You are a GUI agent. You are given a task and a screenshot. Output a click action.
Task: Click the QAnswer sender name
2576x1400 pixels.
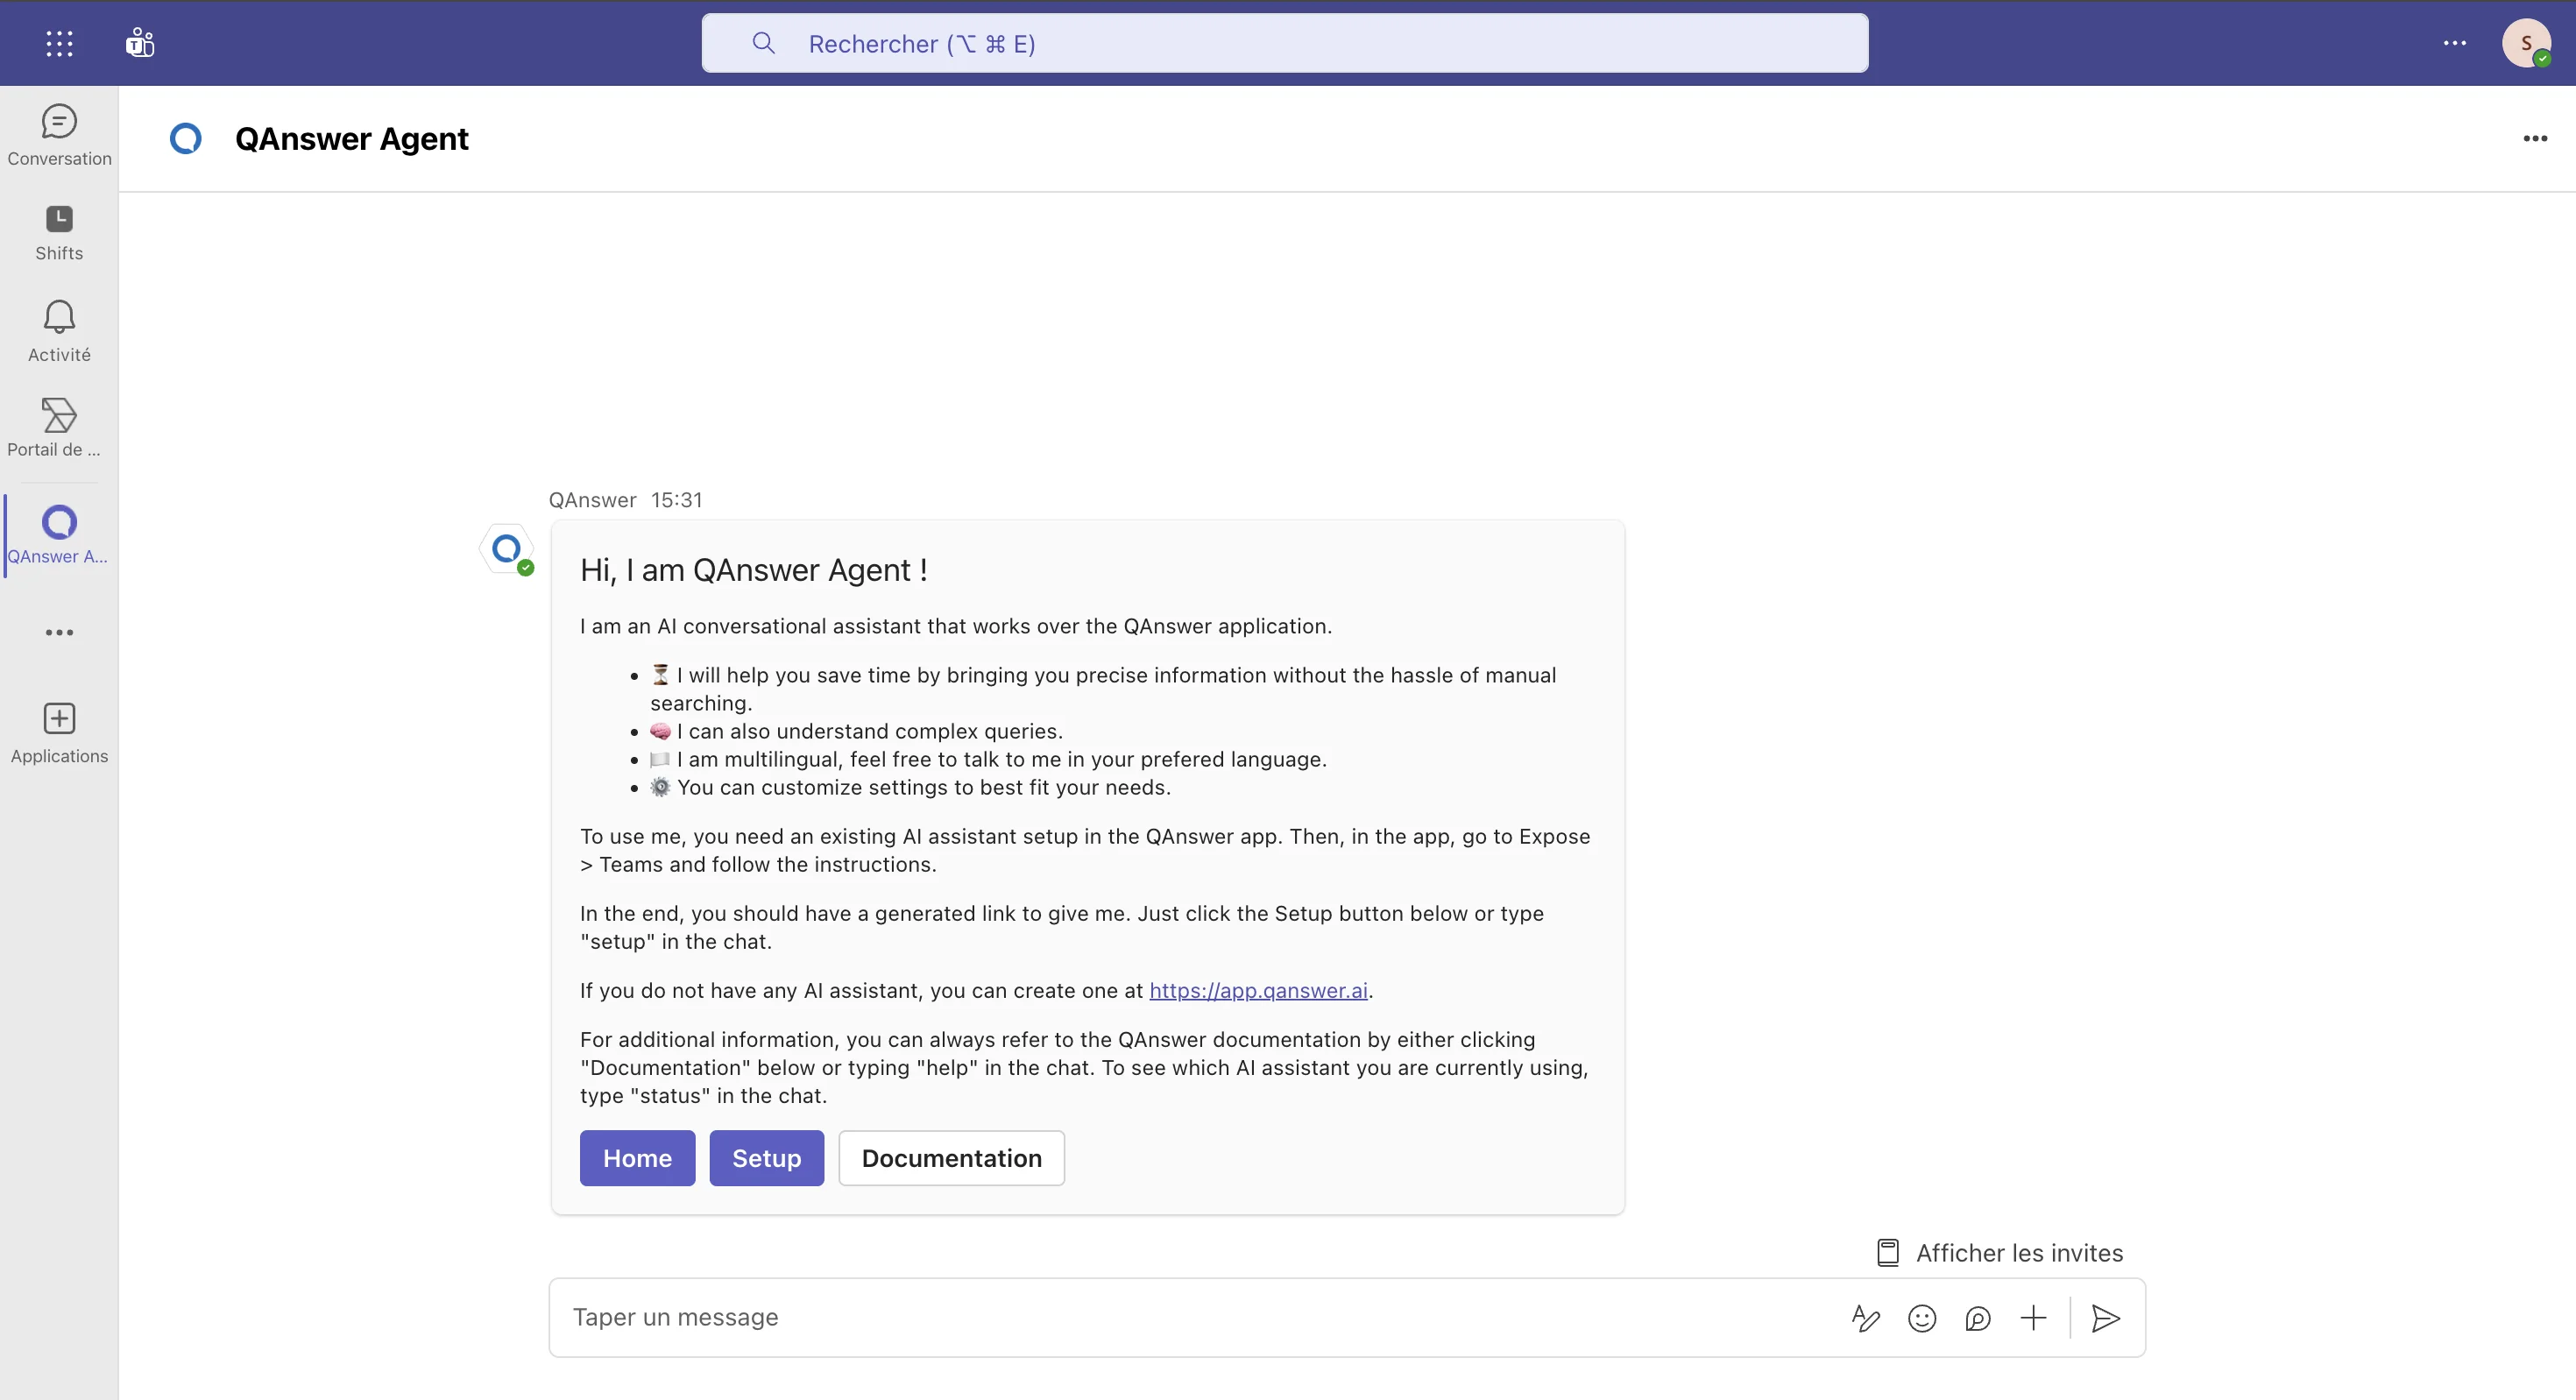[593, 500]
